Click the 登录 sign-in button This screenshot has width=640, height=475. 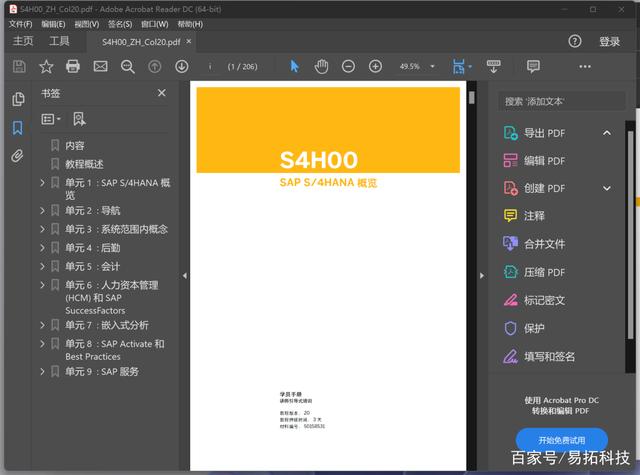pos(609,41)
